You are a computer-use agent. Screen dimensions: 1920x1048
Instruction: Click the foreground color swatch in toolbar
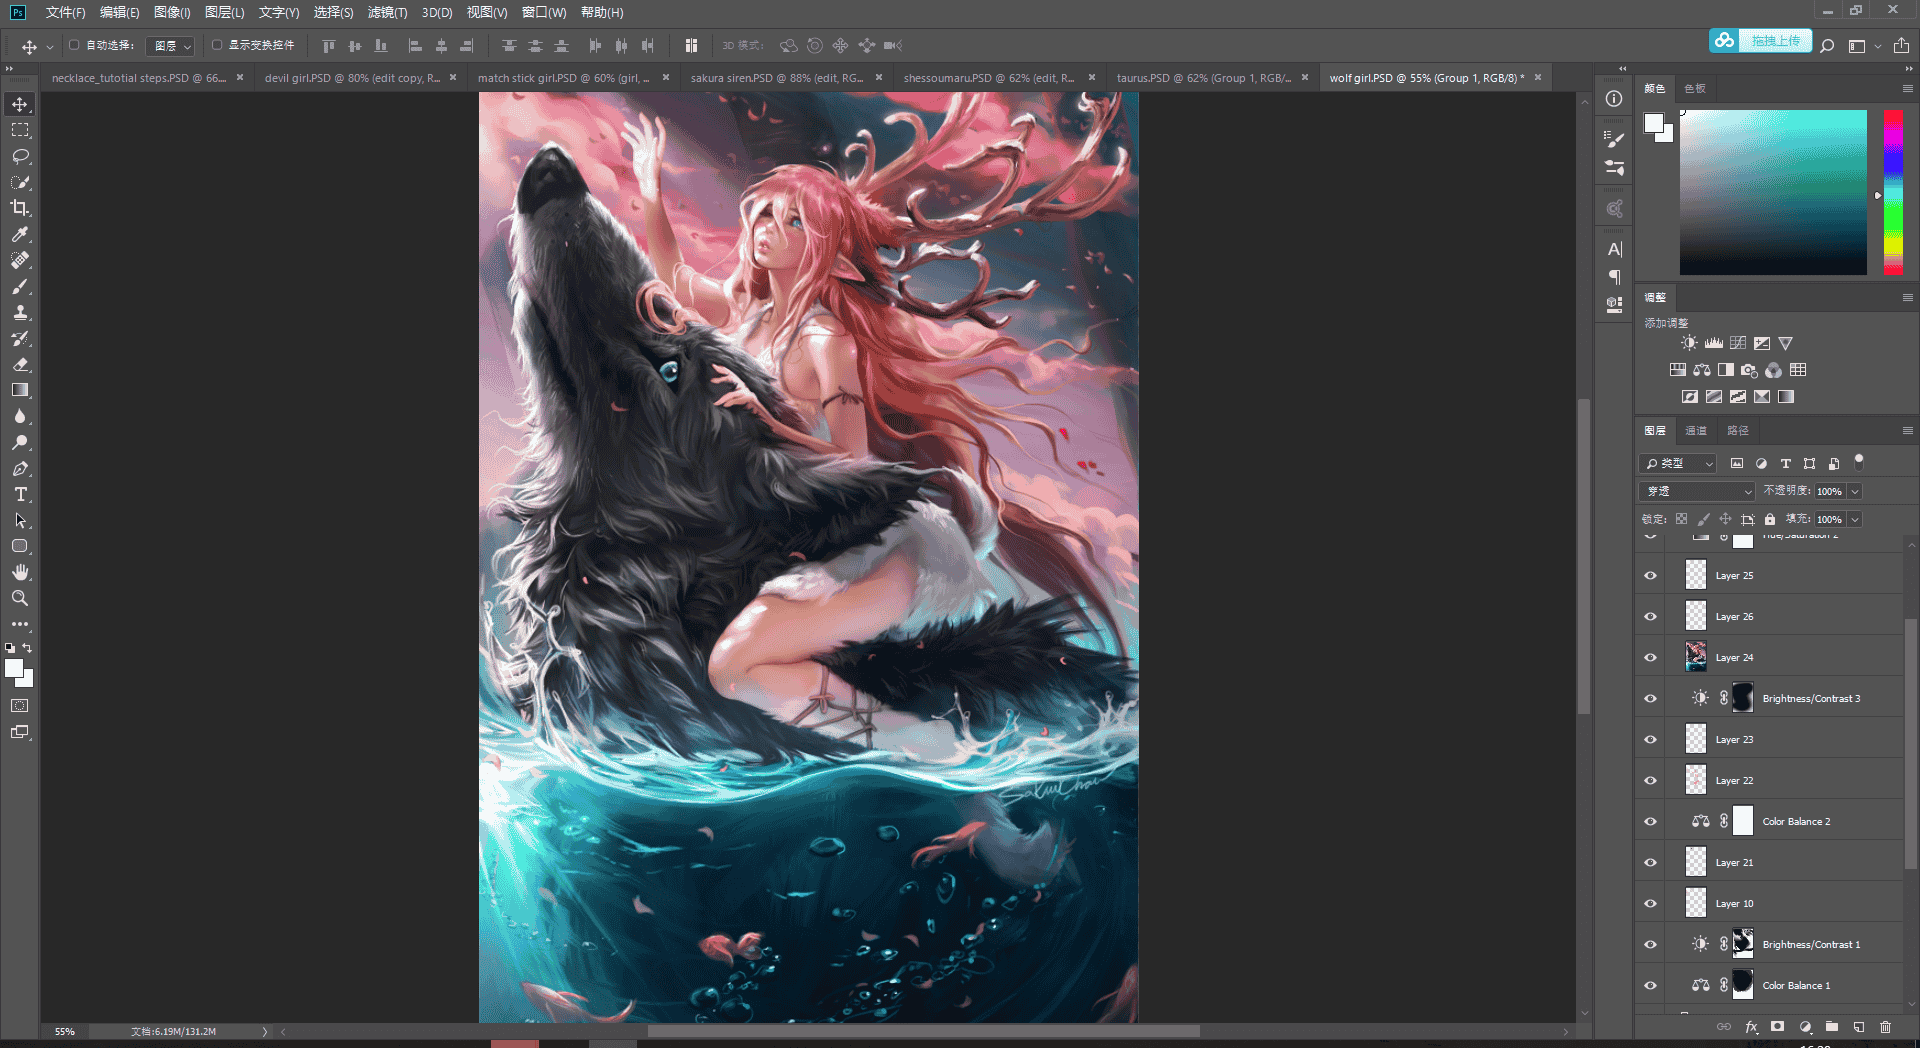(14, 669)
